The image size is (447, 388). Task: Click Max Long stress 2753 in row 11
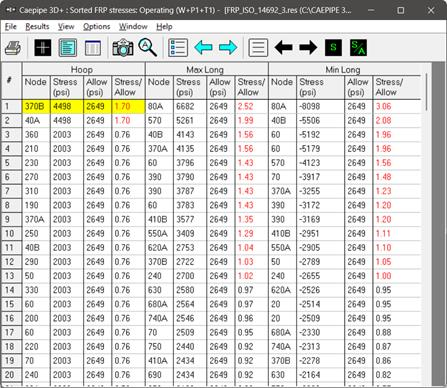[190, 248]
